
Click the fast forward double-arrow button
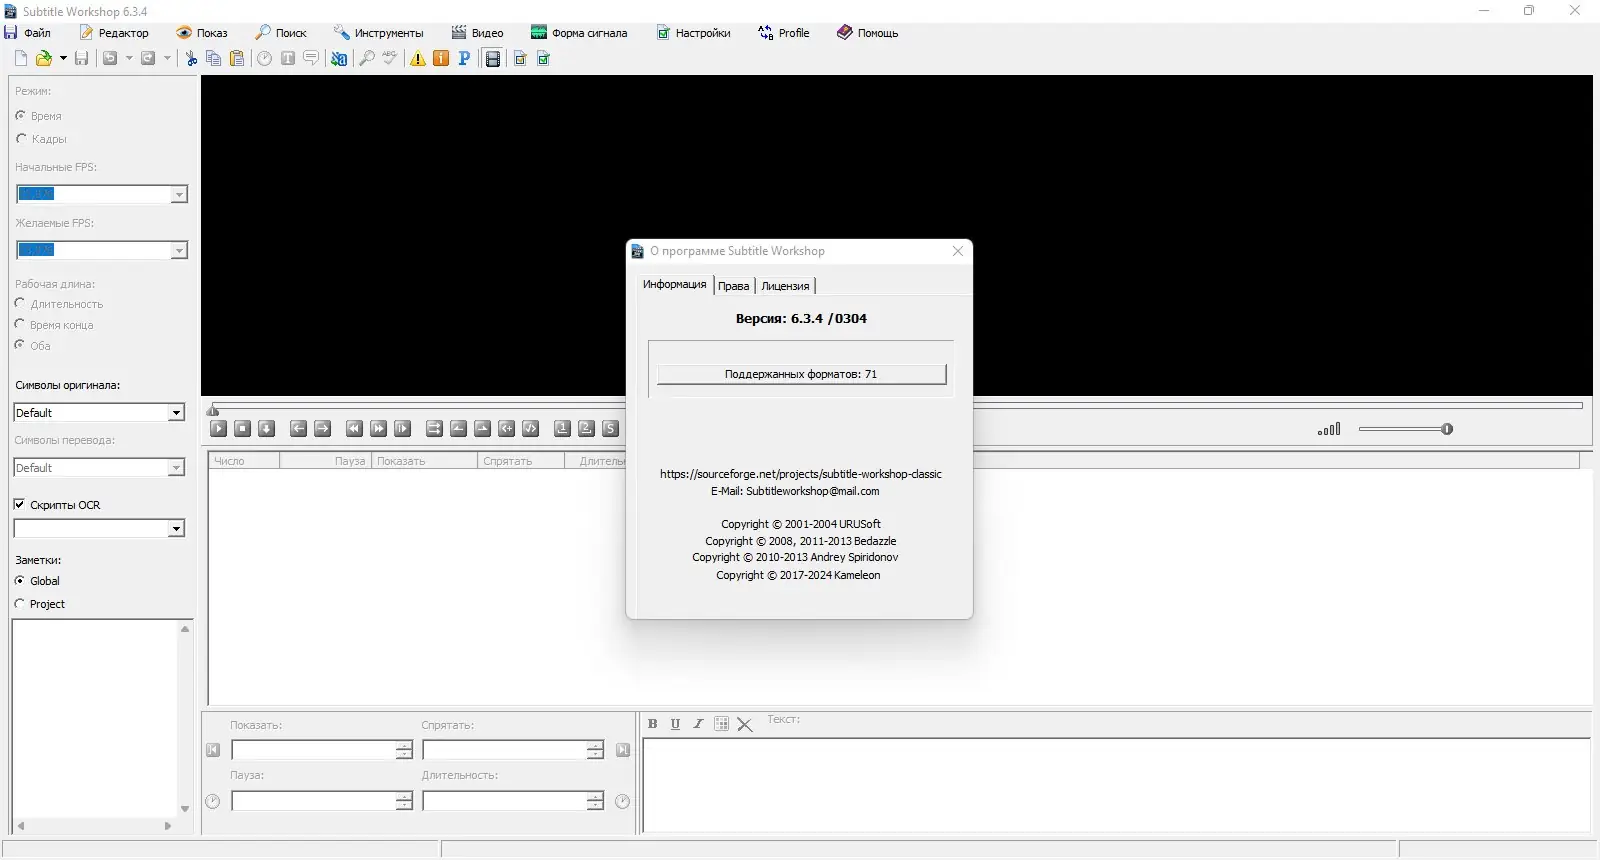click(x=378, y=429)
